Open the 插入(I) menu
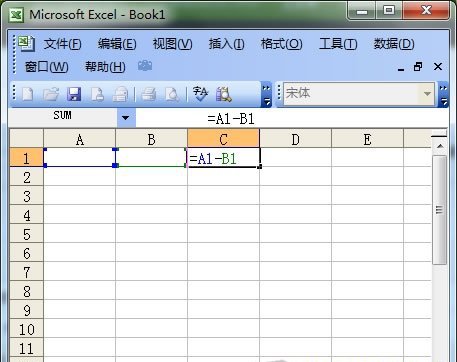This screenshot has height=362, width=457. tap(226, 44)
